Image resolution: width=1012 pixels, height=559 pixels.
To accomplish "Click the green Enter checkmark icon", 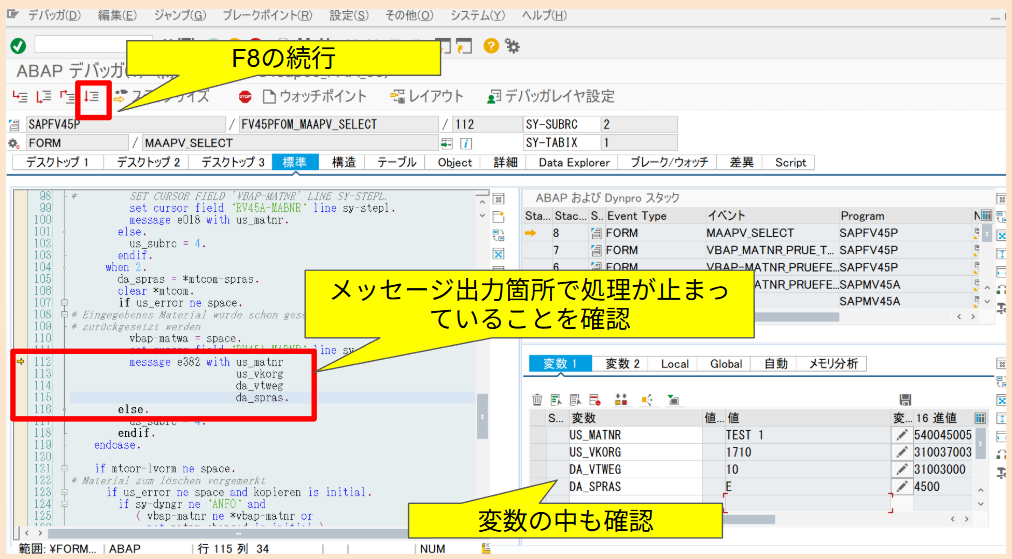I will pos(18,45).
